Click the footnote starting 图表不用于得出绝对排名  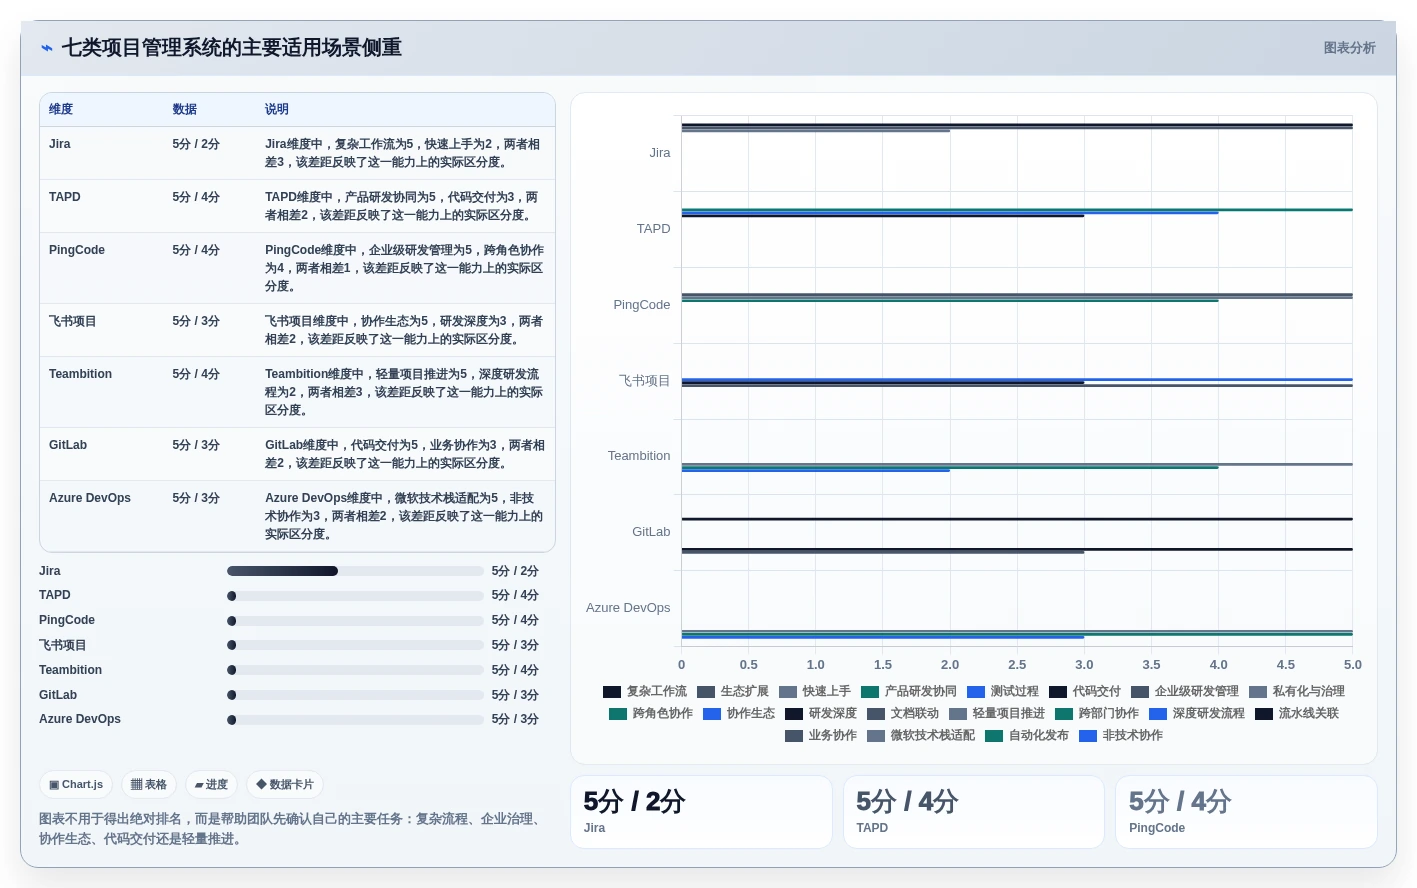(x=294, y=829)
